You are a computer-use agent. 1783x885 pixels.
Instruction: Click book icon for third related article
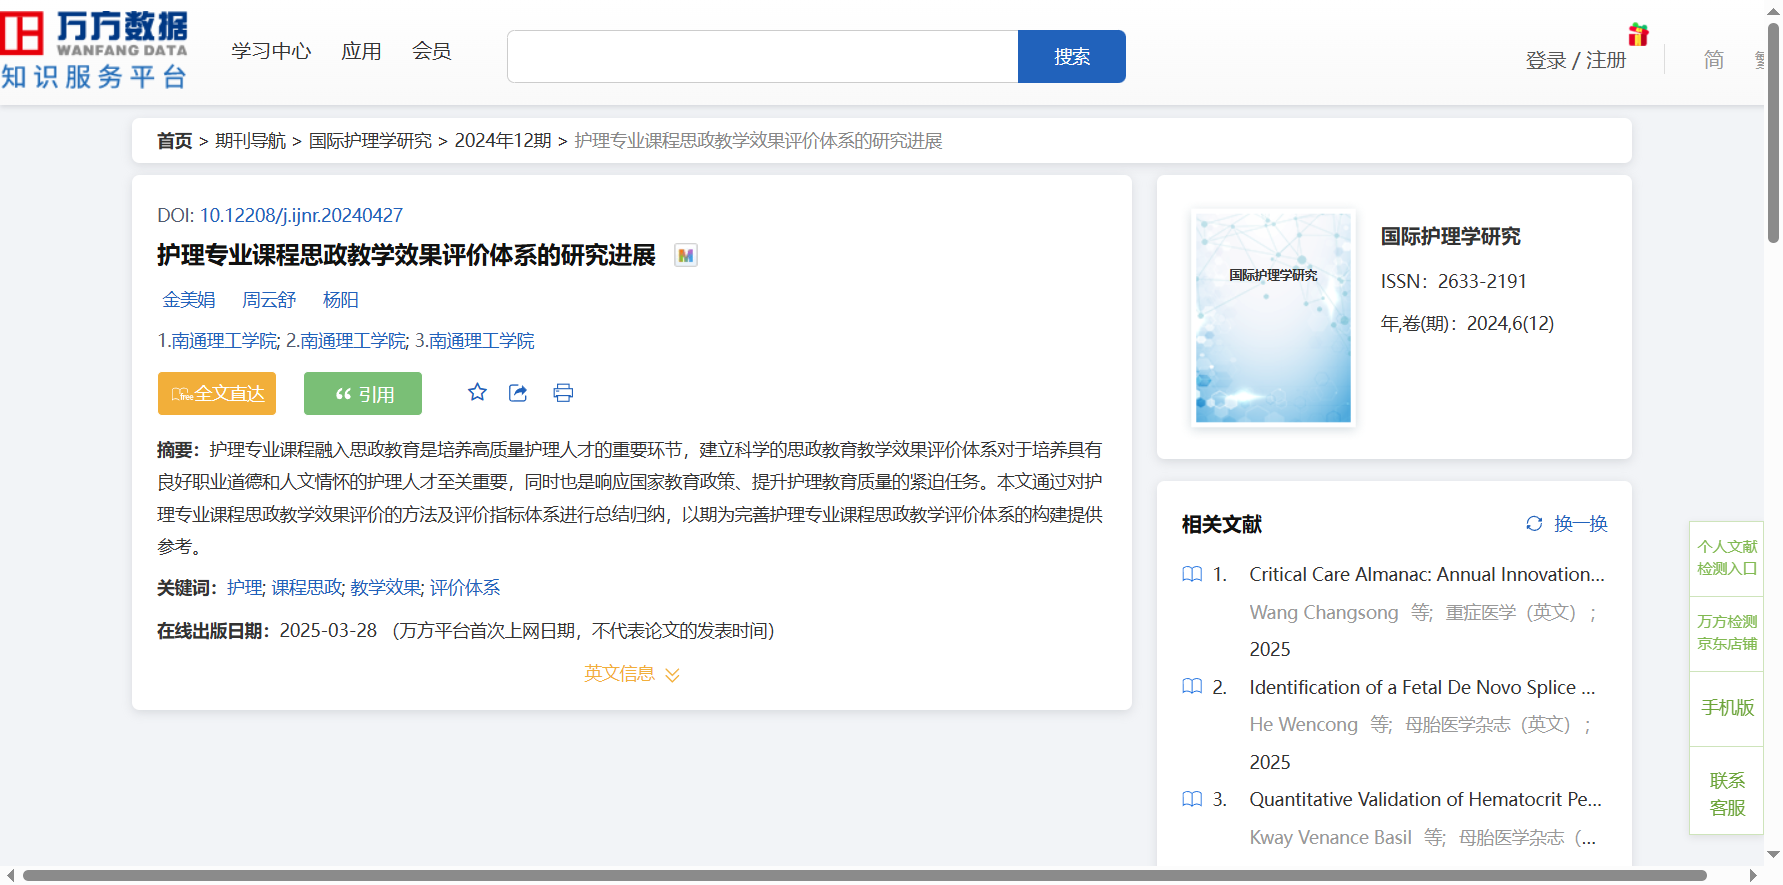tap(1192, 799)
